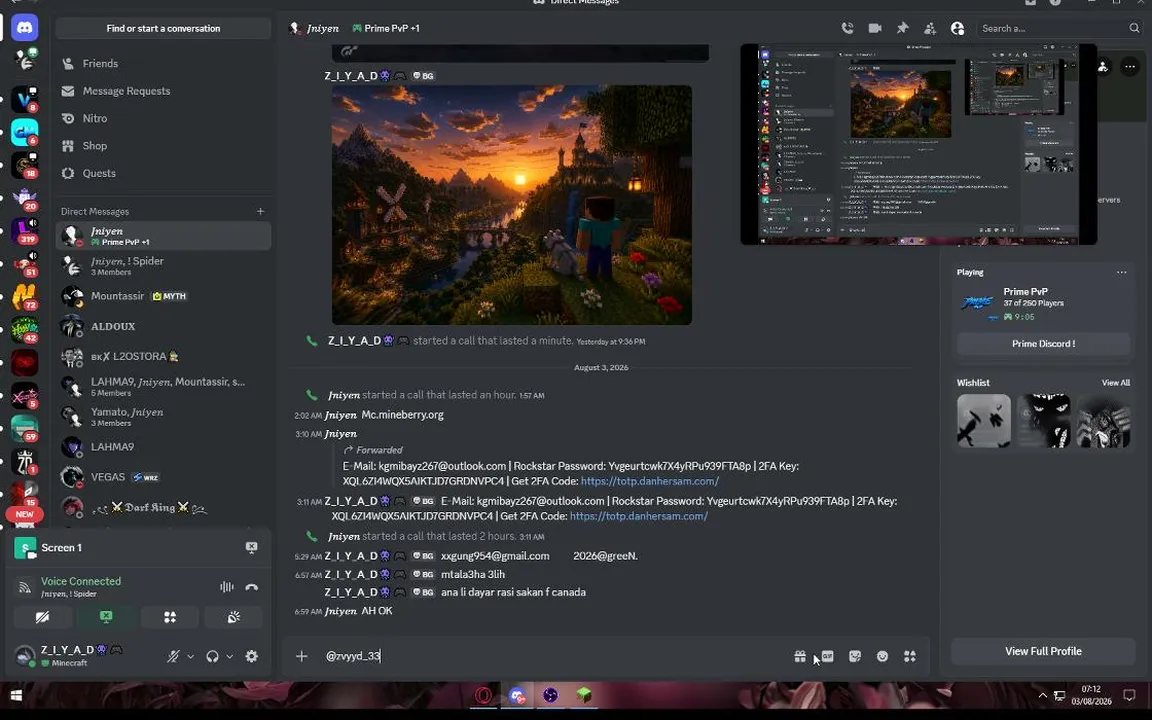The width and height of the screenshot is (1152, 720).
Task: Open voice noise suppression icon
Action: coord(226,586)
